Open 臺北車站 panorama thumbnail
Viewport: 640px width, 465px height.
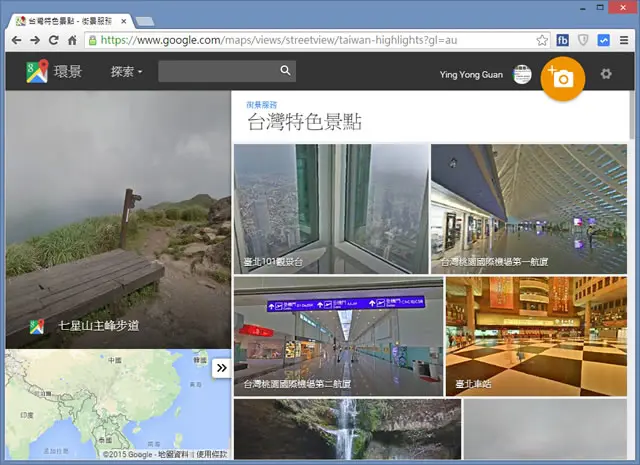pyautogui.click(x=536, y=336)
